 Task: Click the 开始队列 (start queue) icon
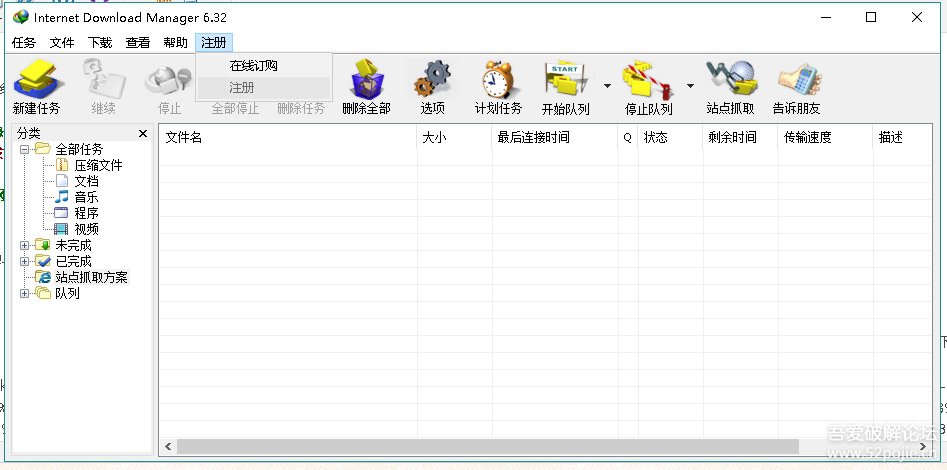tap(565, 79)
